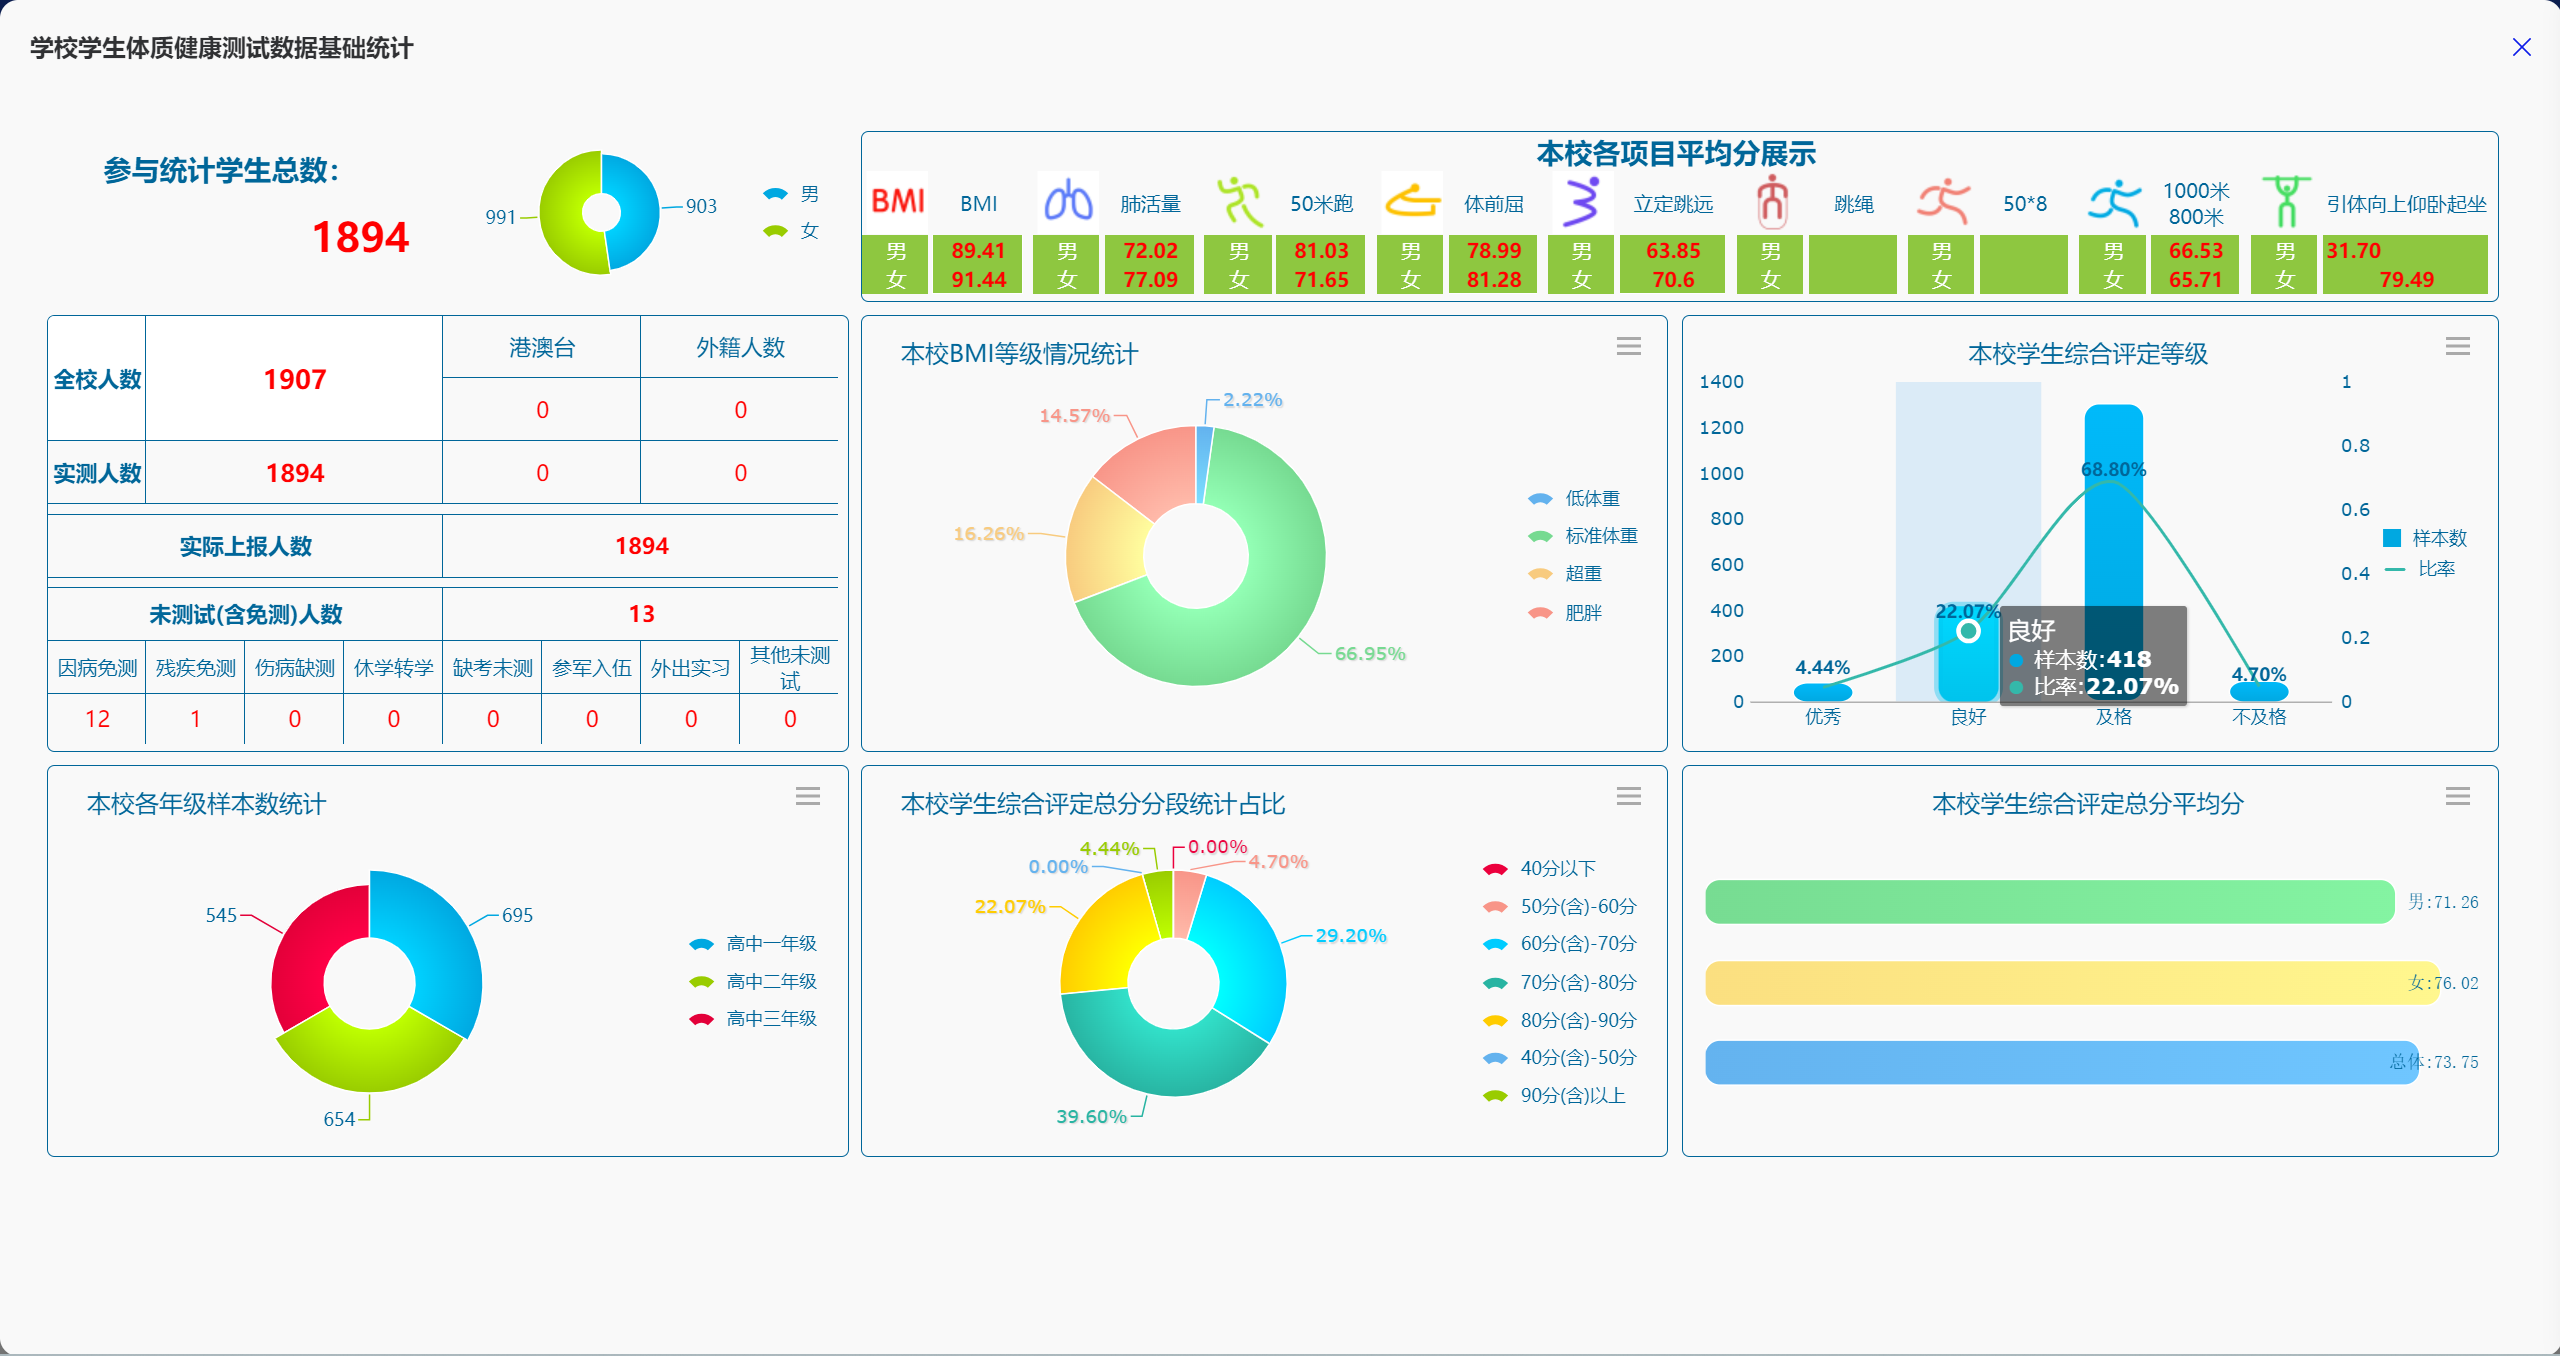Open the BMI等级情况统计 chart menu

point(1628,346)
